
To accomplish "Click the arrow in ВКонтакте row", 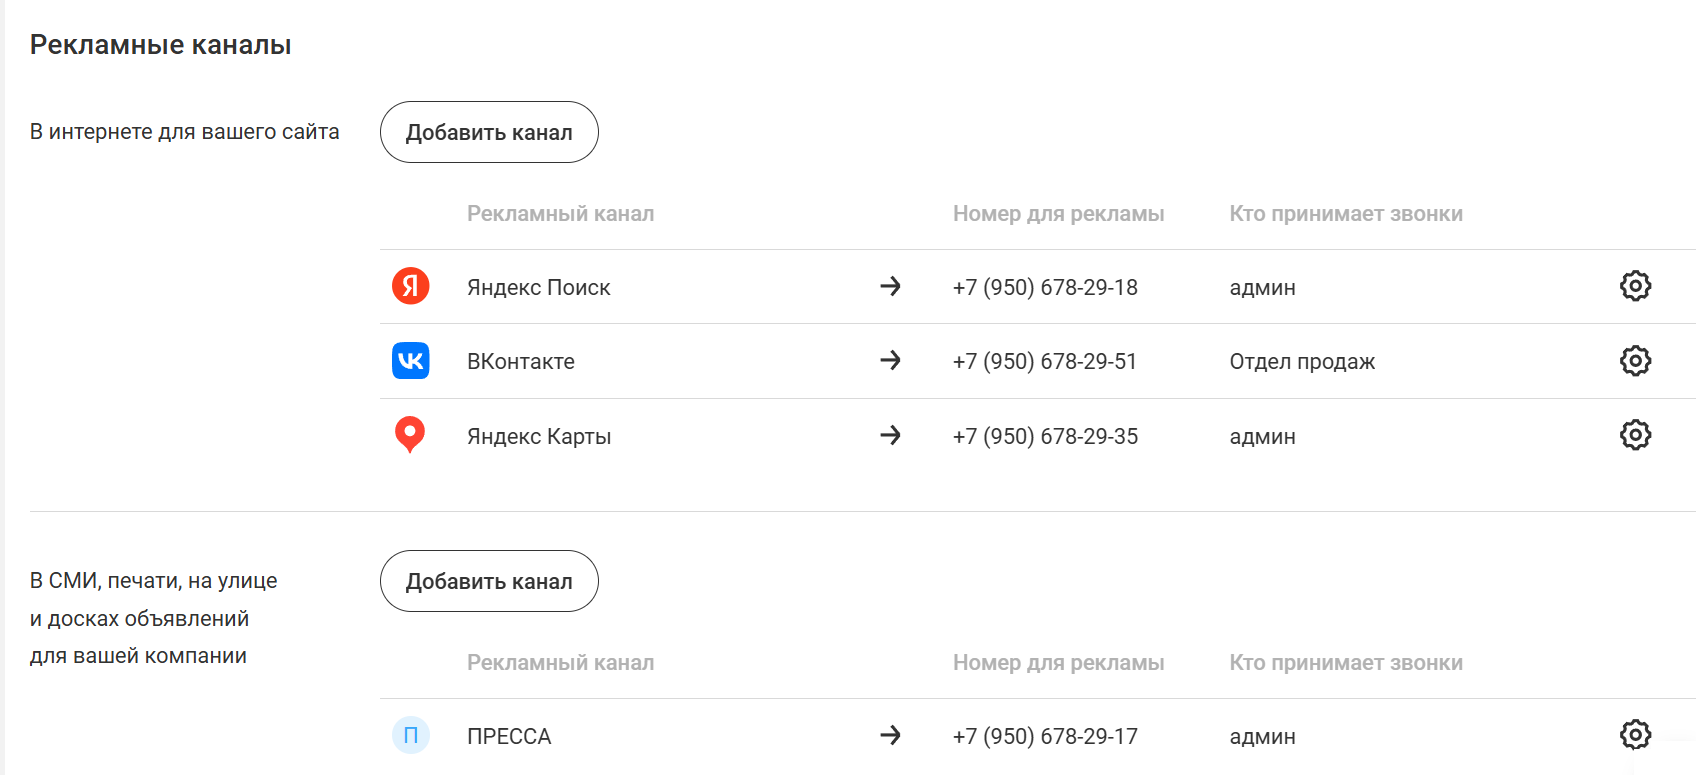I will pos(890,360).
